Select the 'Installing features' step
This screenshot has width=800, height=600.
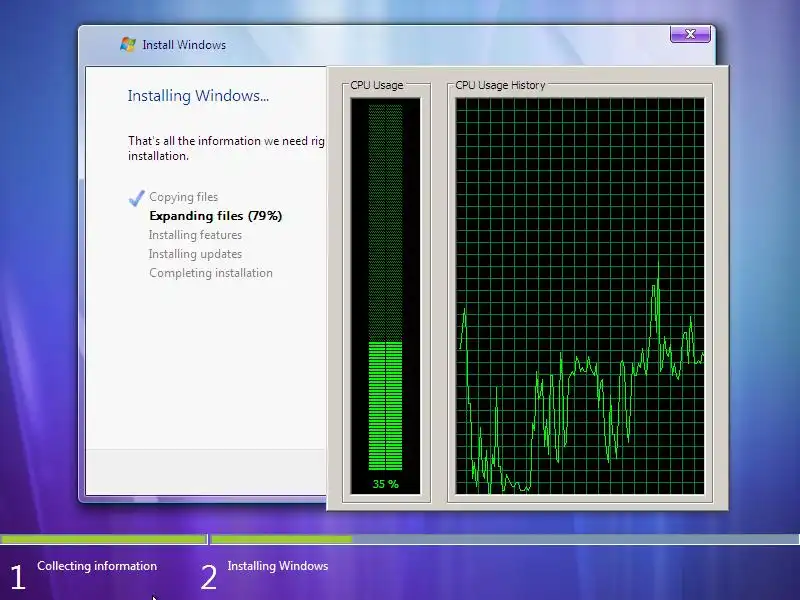pyautogui.click(x=195, y=235)
